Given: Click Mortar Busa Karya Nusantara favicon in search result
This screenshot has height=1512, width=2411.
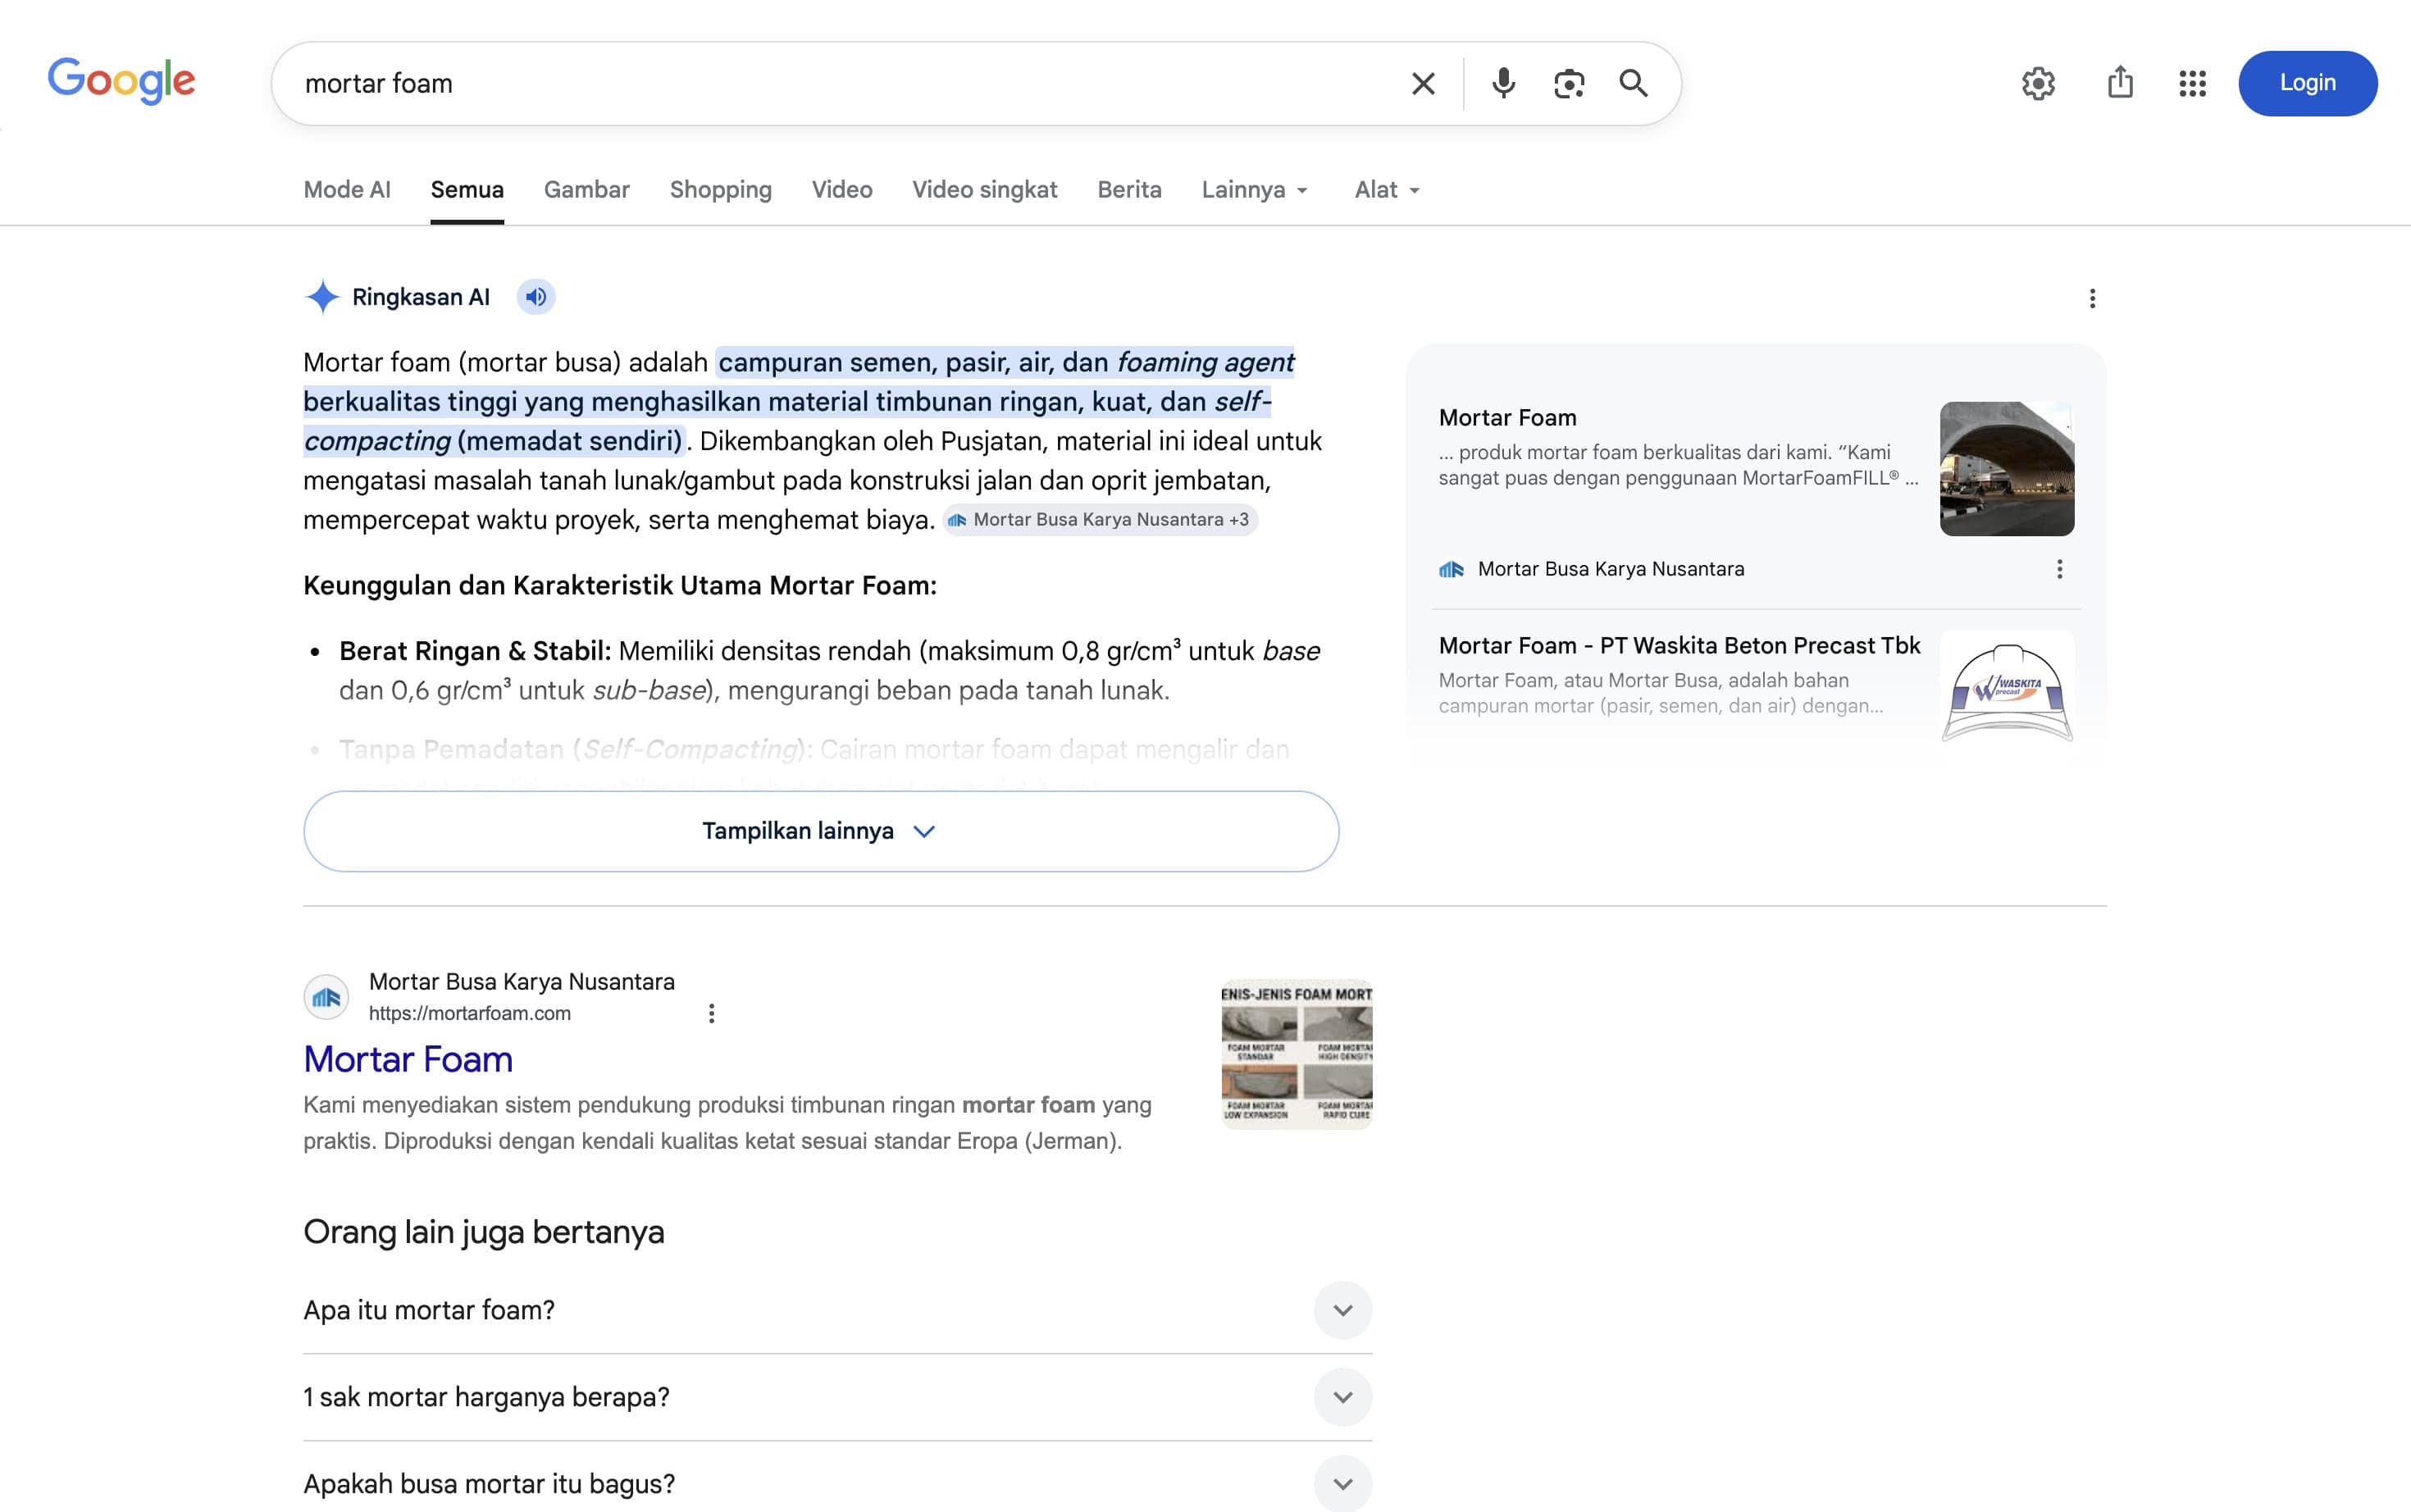Looking at the screenshot, I should coord(326,997).
